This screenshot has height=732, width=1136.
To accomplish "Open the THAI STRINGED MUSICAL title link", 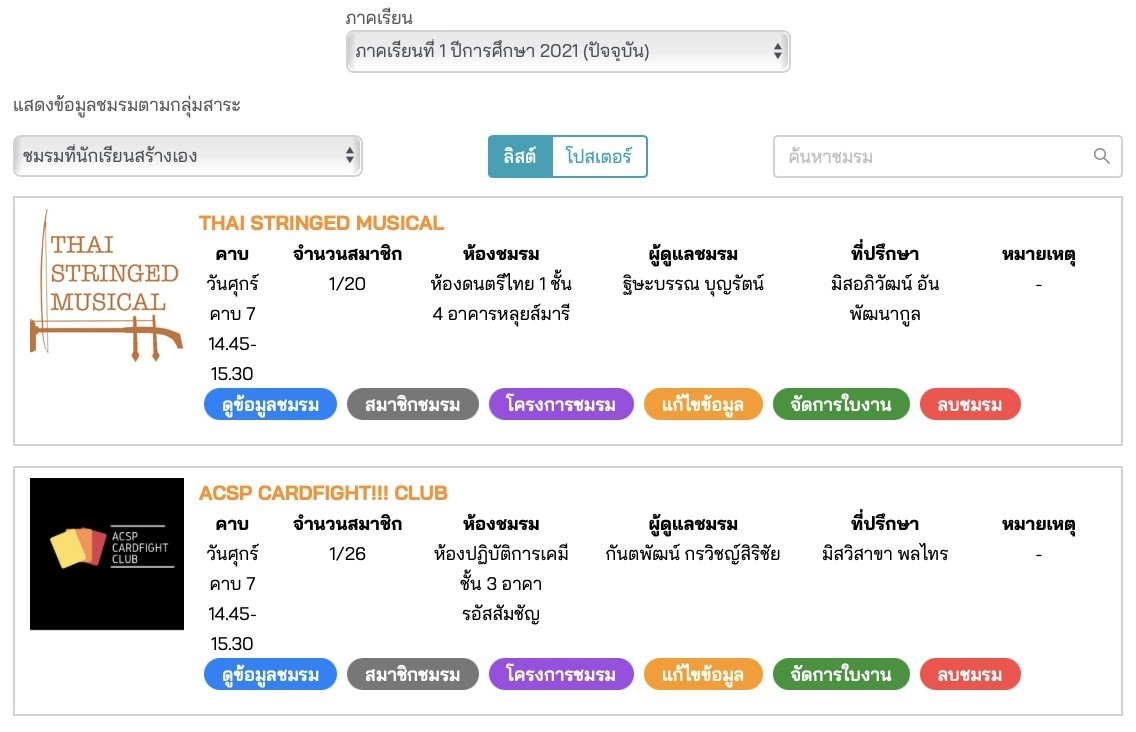I will pos(321,223).
